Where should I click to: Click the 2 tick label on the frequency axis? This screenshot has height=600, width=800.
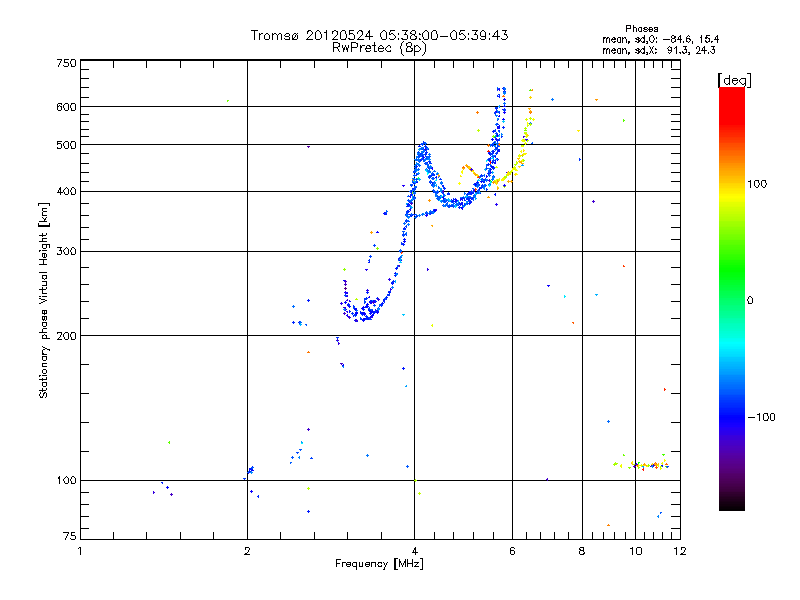point(247,551)
